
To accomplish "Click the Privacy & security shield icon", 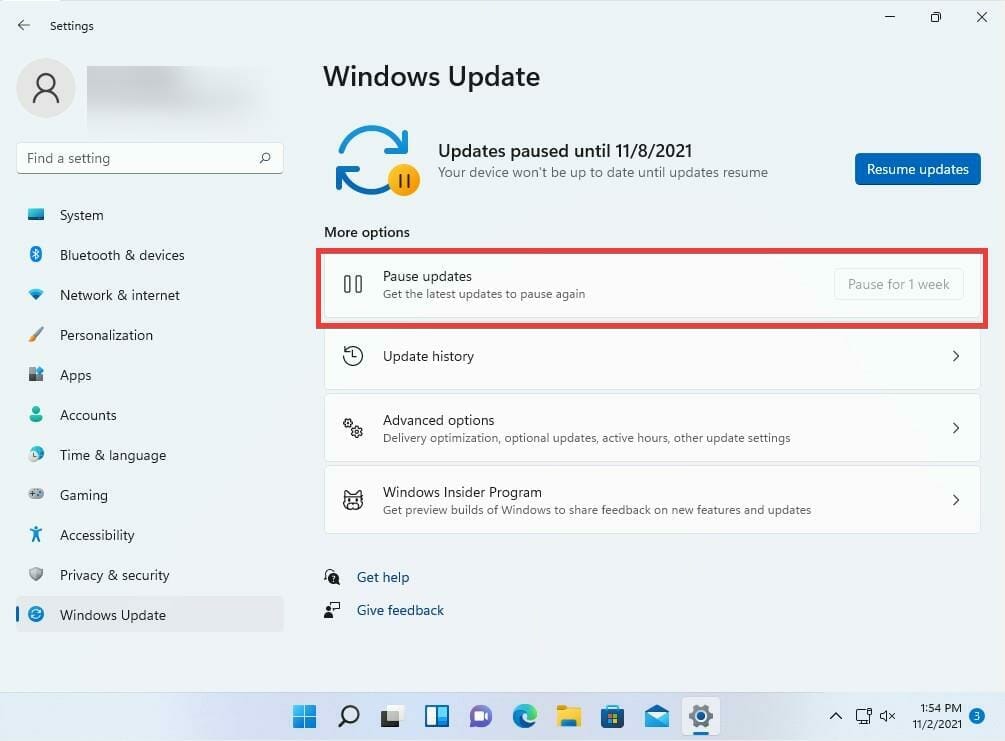I will [36, 574].
